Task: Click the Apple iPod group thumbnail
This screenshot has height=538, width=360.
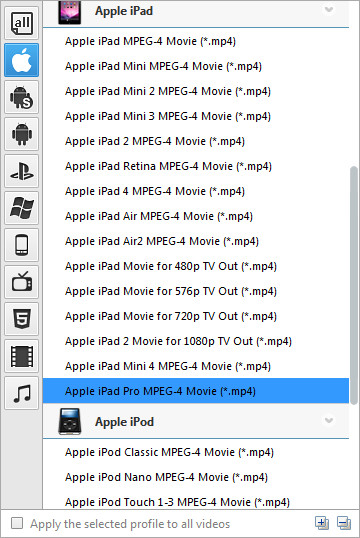Action: [x=70, y=421]
